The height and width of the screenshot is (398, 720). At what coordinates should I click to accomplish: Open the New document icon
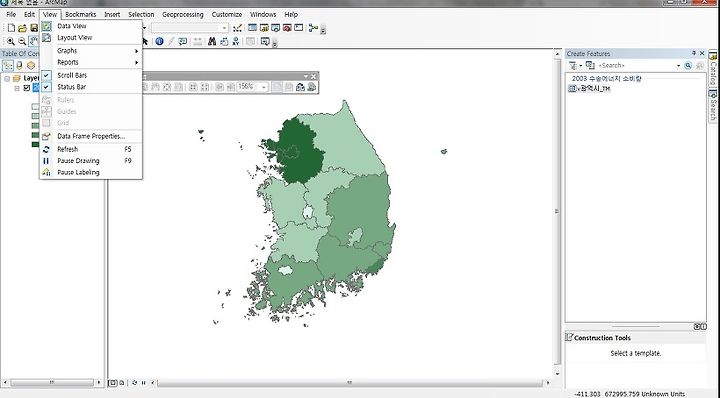[x=11, y=28]
